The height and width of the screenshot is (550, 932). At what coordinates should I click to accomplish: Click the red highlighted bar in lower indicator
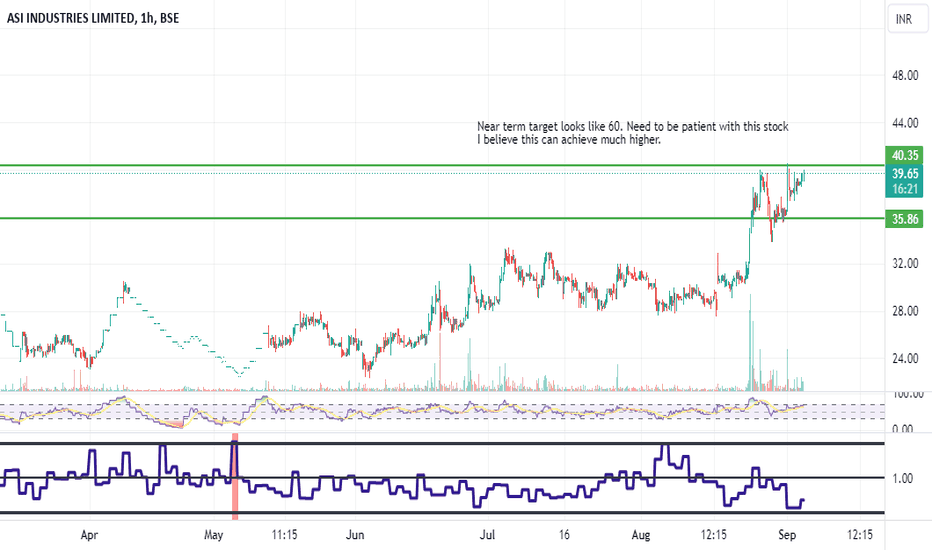pos(235,476)
